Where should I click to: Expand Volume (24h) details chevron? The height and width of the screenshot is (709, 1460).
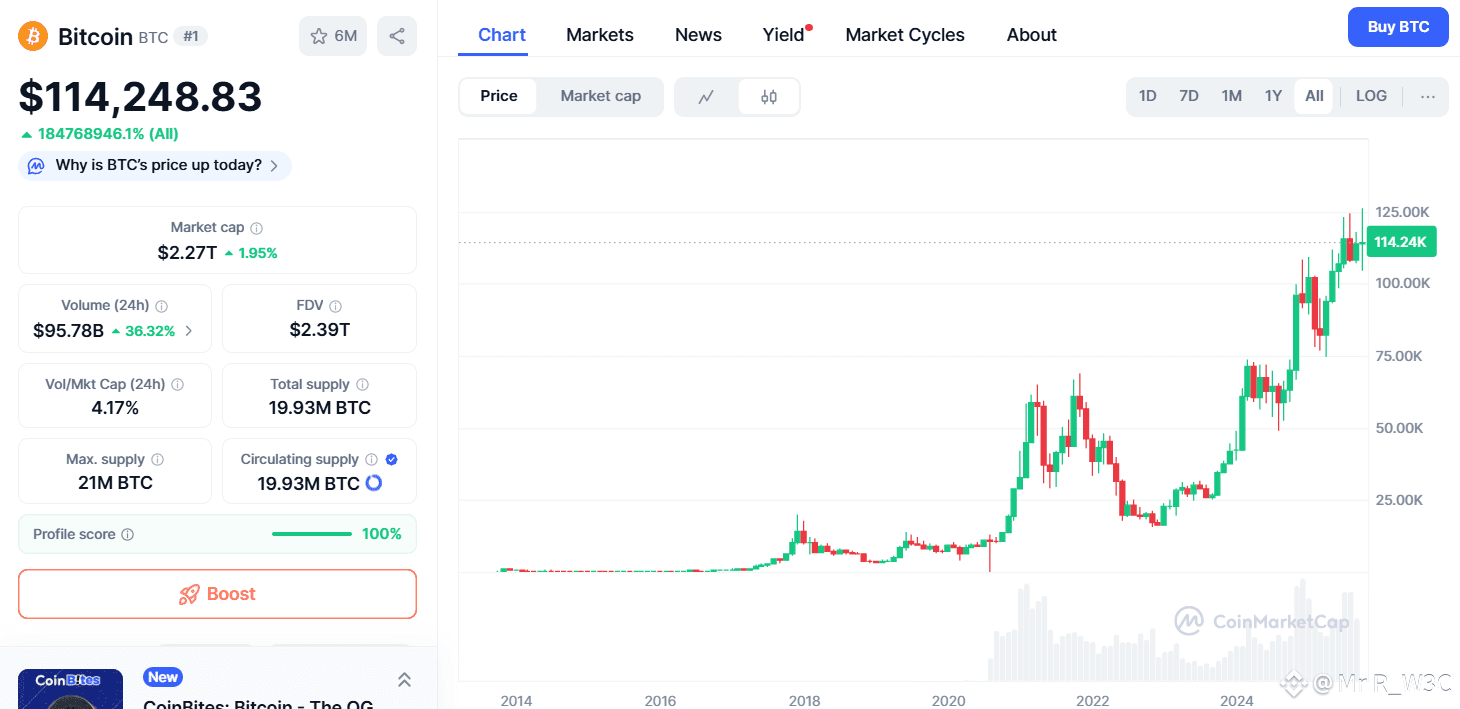click(x=189, y=330)
